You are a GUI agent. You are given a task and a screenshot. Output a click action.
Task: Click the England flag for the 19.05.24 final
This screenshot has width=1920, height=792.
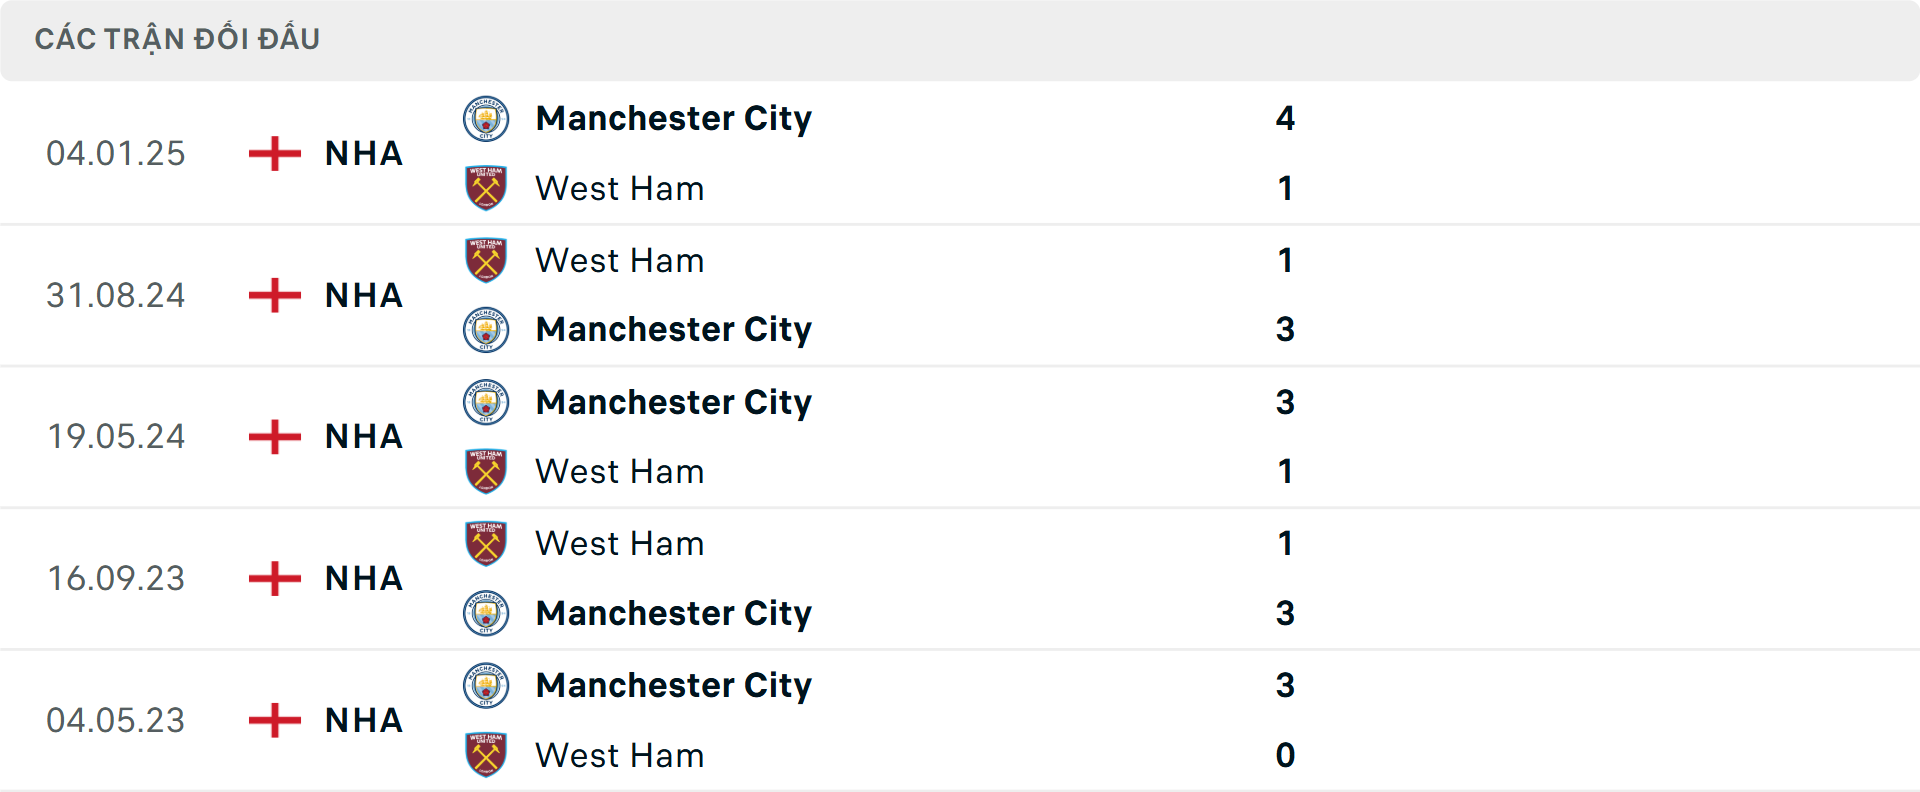pyautogui.click(x=274, y=437)
